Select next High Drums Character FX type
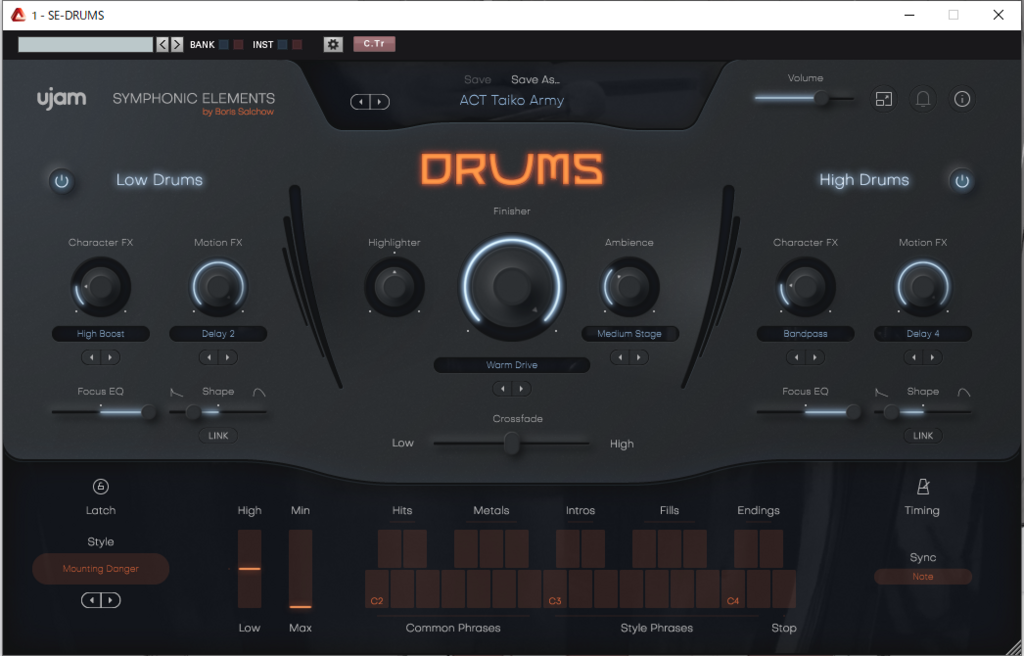The width and height of the screenshot is (1024, 656). (x=814, y=357)
